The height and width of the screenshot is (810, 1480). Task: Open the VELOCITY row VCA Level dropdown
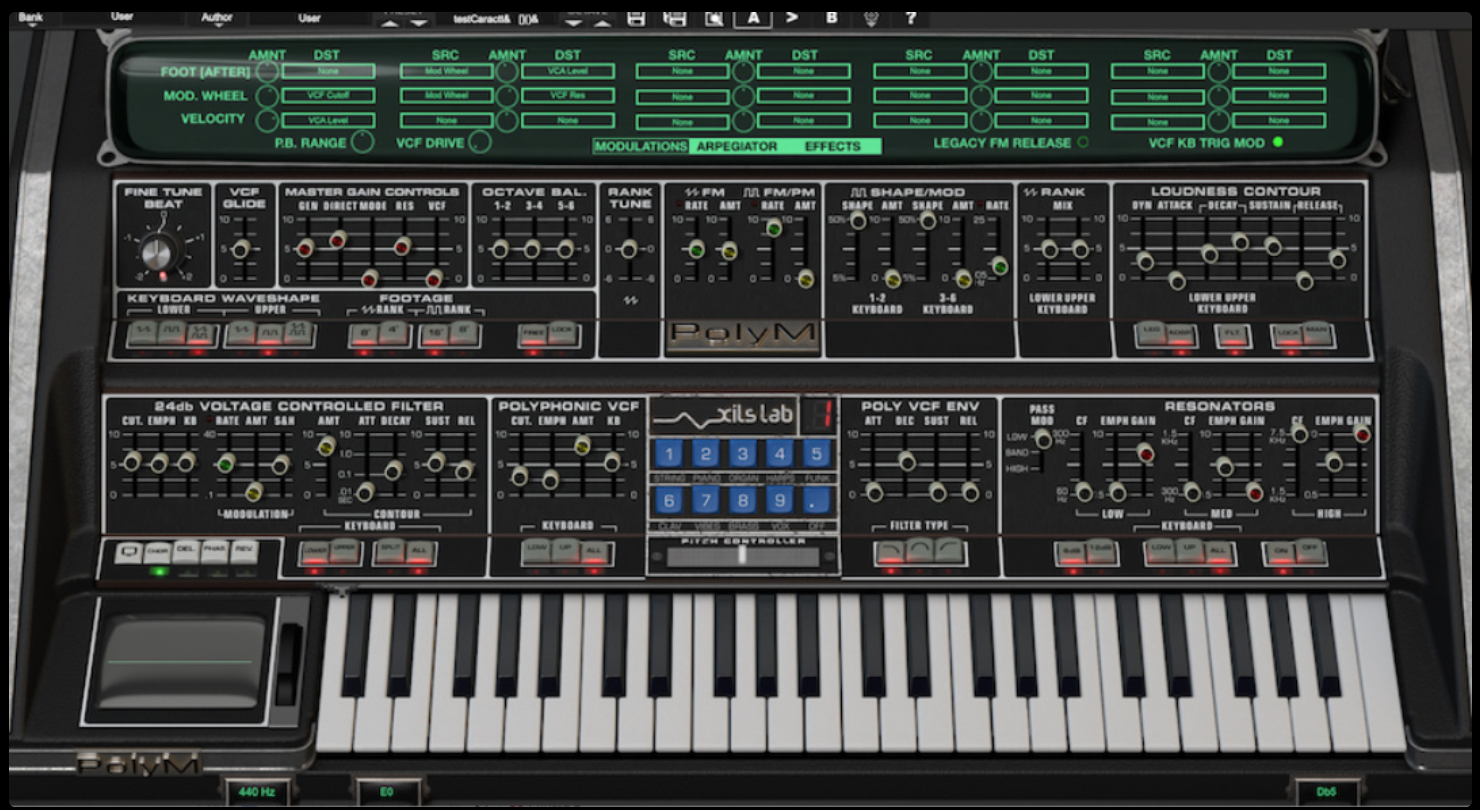tap(328, 120)
